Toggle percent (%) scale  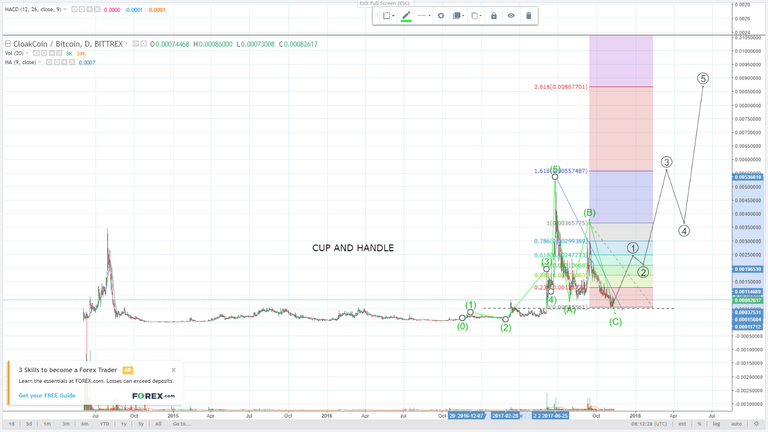[x=699, y=424]
